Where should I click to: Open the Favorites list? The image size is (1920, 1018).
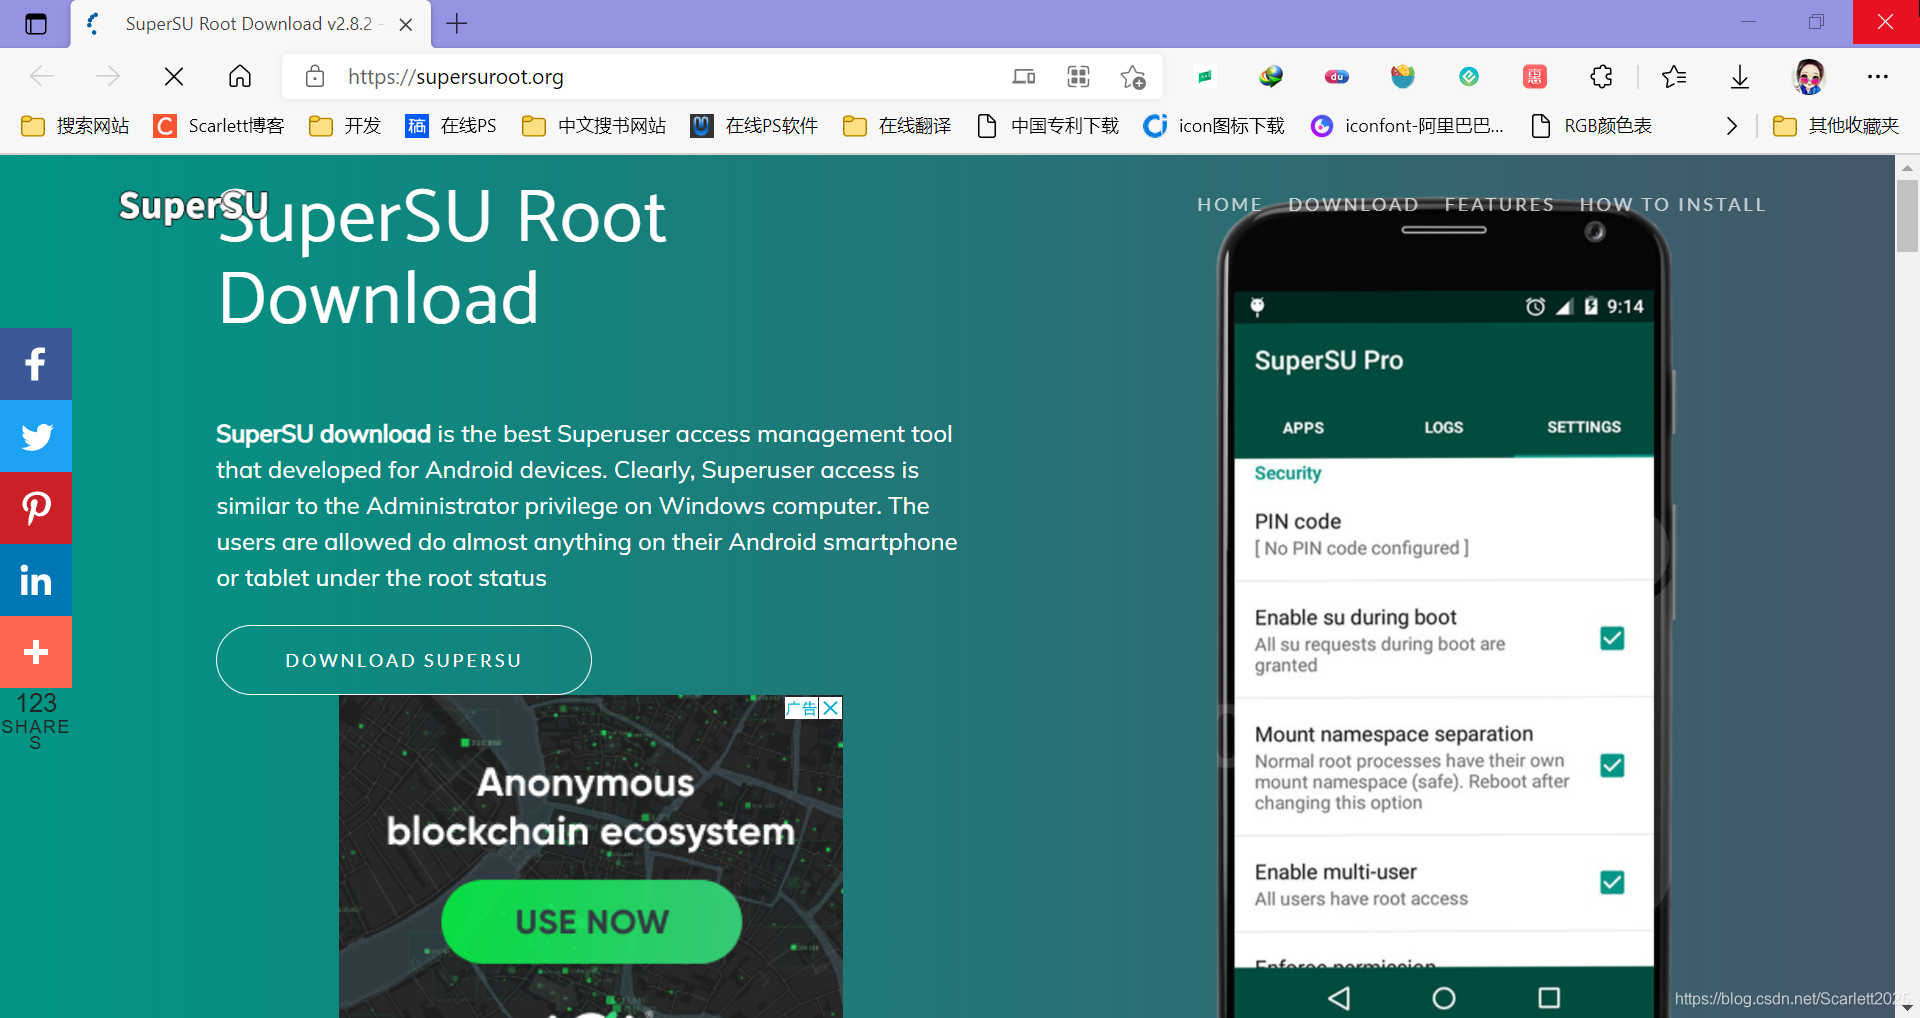tap(1674, 76)
